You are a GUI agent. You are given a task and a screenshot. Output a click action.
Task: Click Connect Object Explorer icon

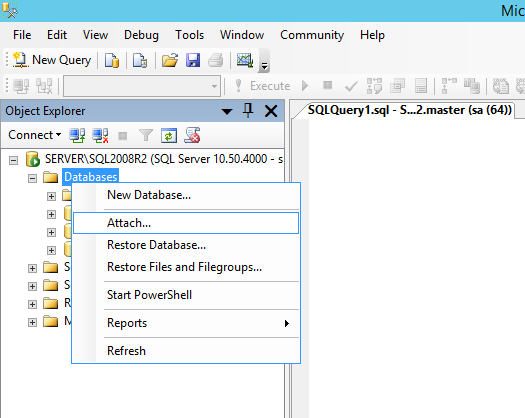[x=77, y=136]
